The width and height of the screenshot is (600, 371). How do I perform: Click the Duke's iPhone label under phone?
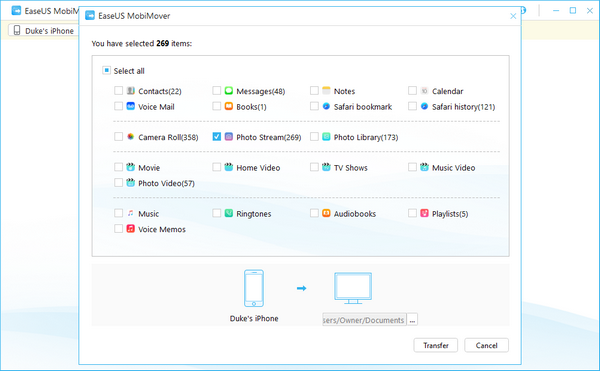[x=254, y=318]
